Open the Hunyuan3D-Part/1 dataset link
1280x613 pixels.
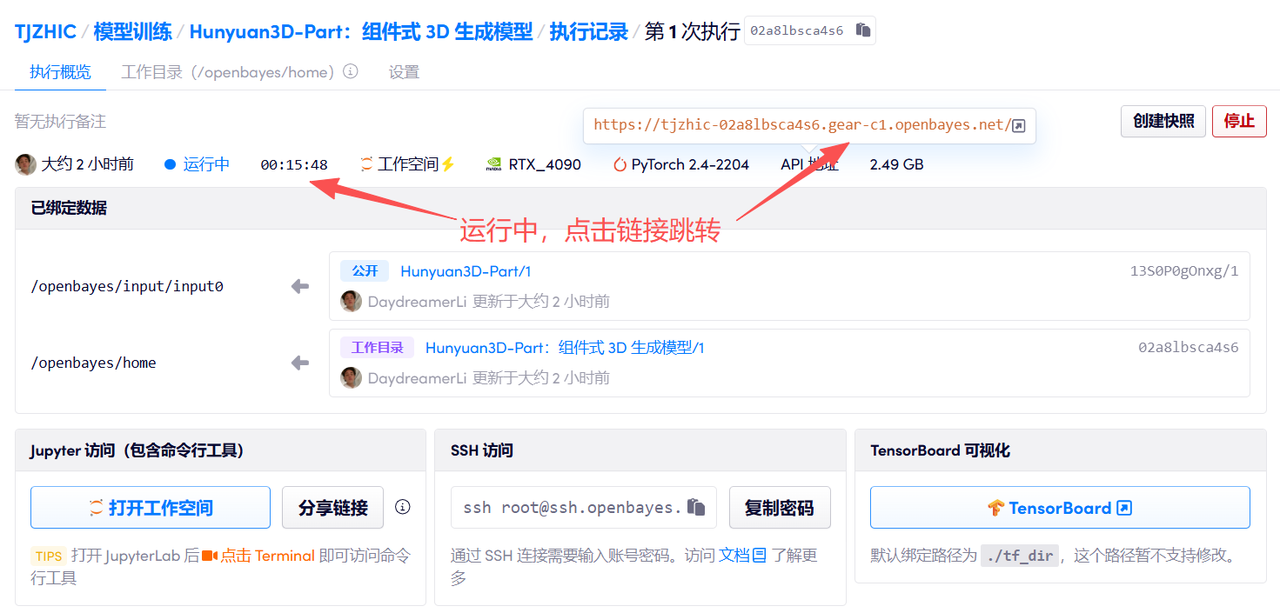tap(465, 271)
